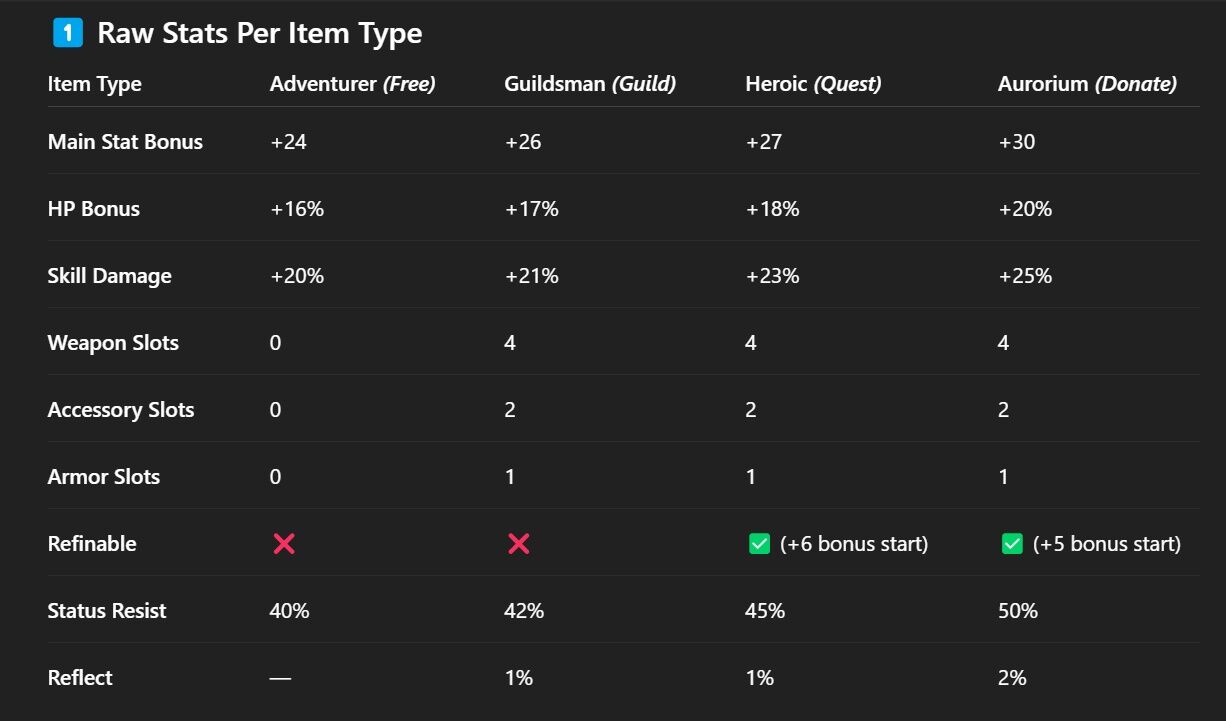Click the green checkmark in Aurorium Refinable cell
The width and height of the screenshot is (1226, 721).
point(1012,544)
